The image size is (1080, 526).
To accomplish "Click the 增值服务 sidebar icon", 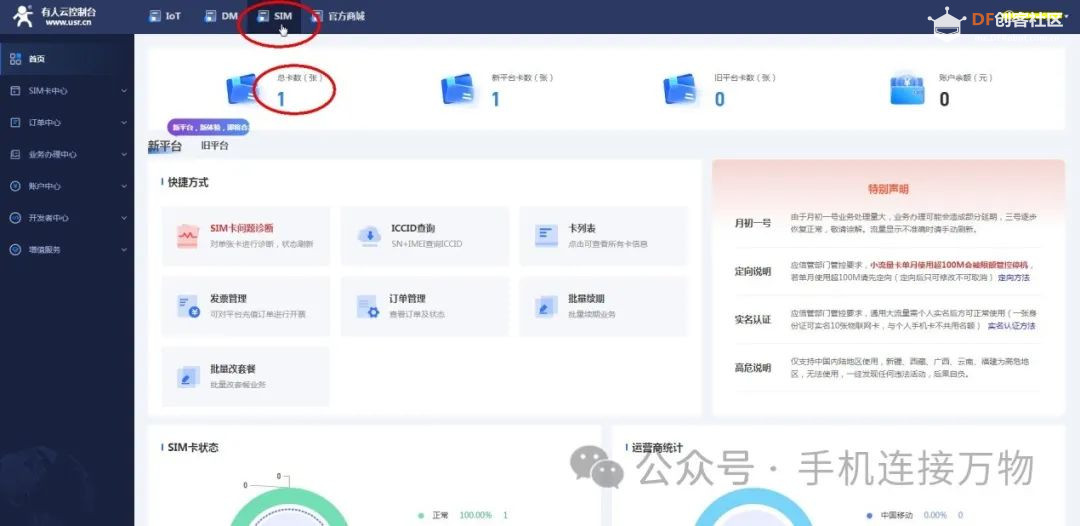I will (15, 249).
